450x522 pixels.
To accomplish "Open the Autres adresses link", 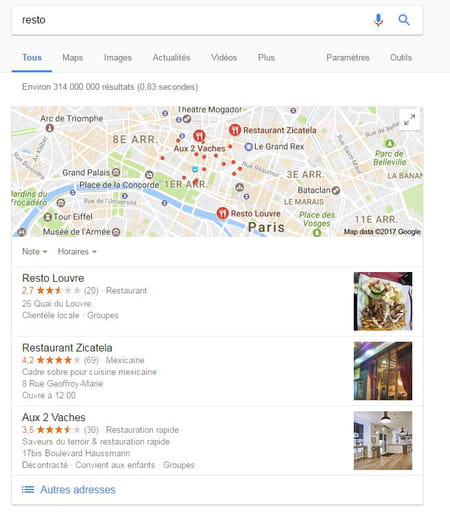I will (x=78, y=489).
